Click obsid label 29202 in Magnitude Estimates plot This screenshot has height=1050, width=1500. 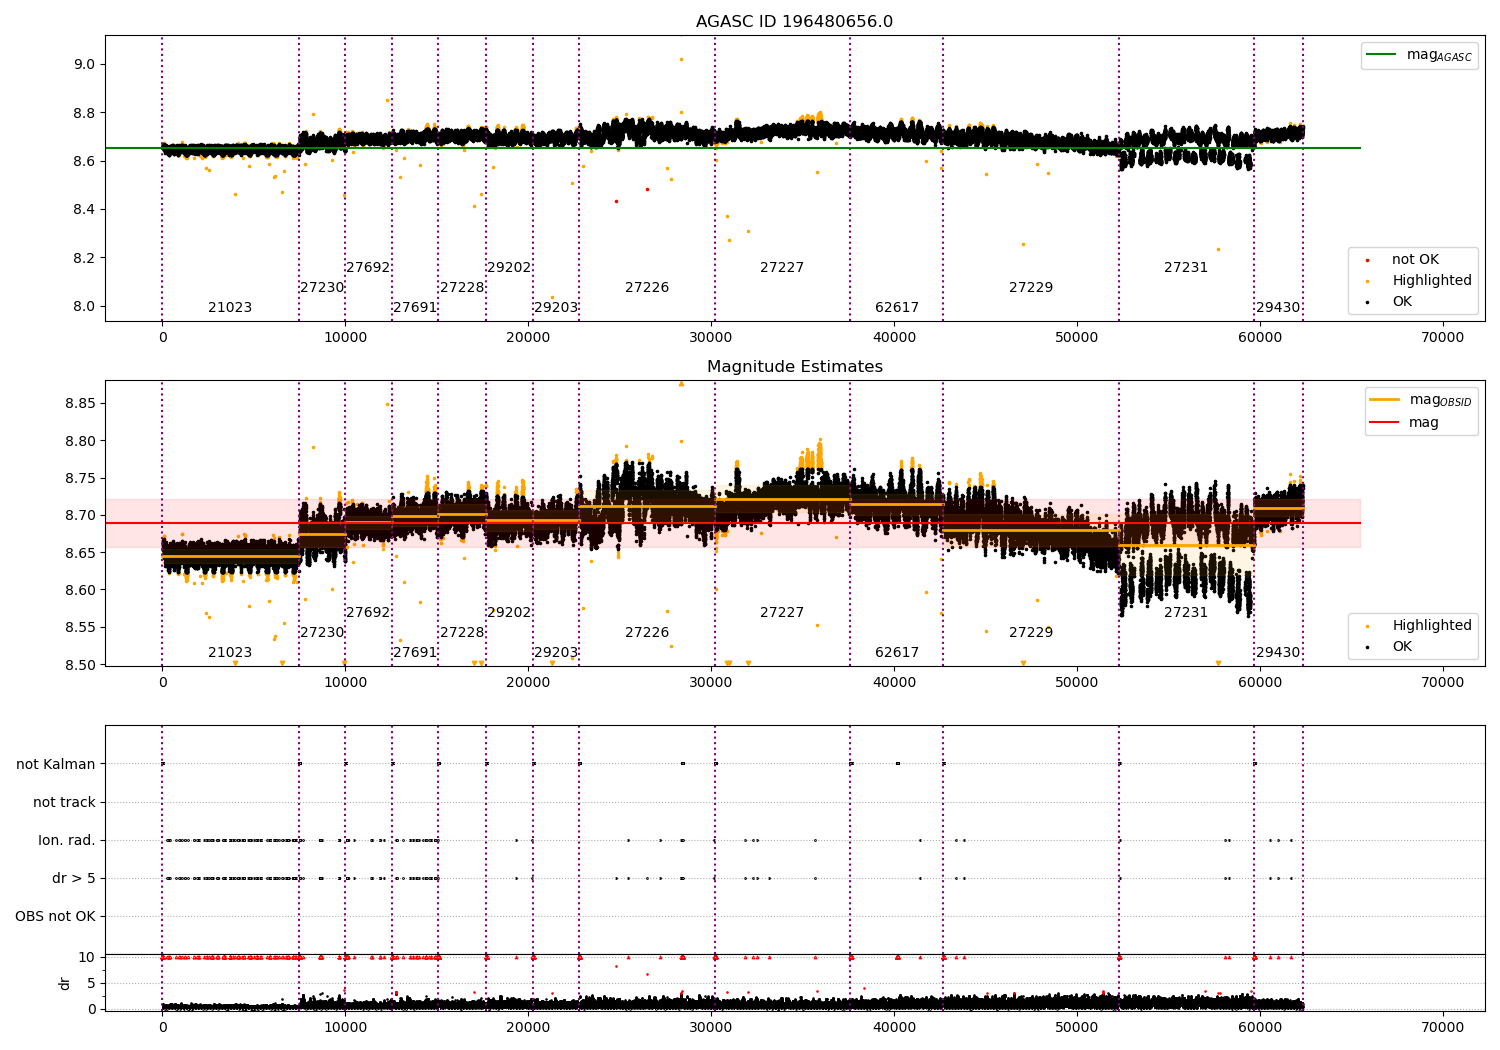(509, 613)
